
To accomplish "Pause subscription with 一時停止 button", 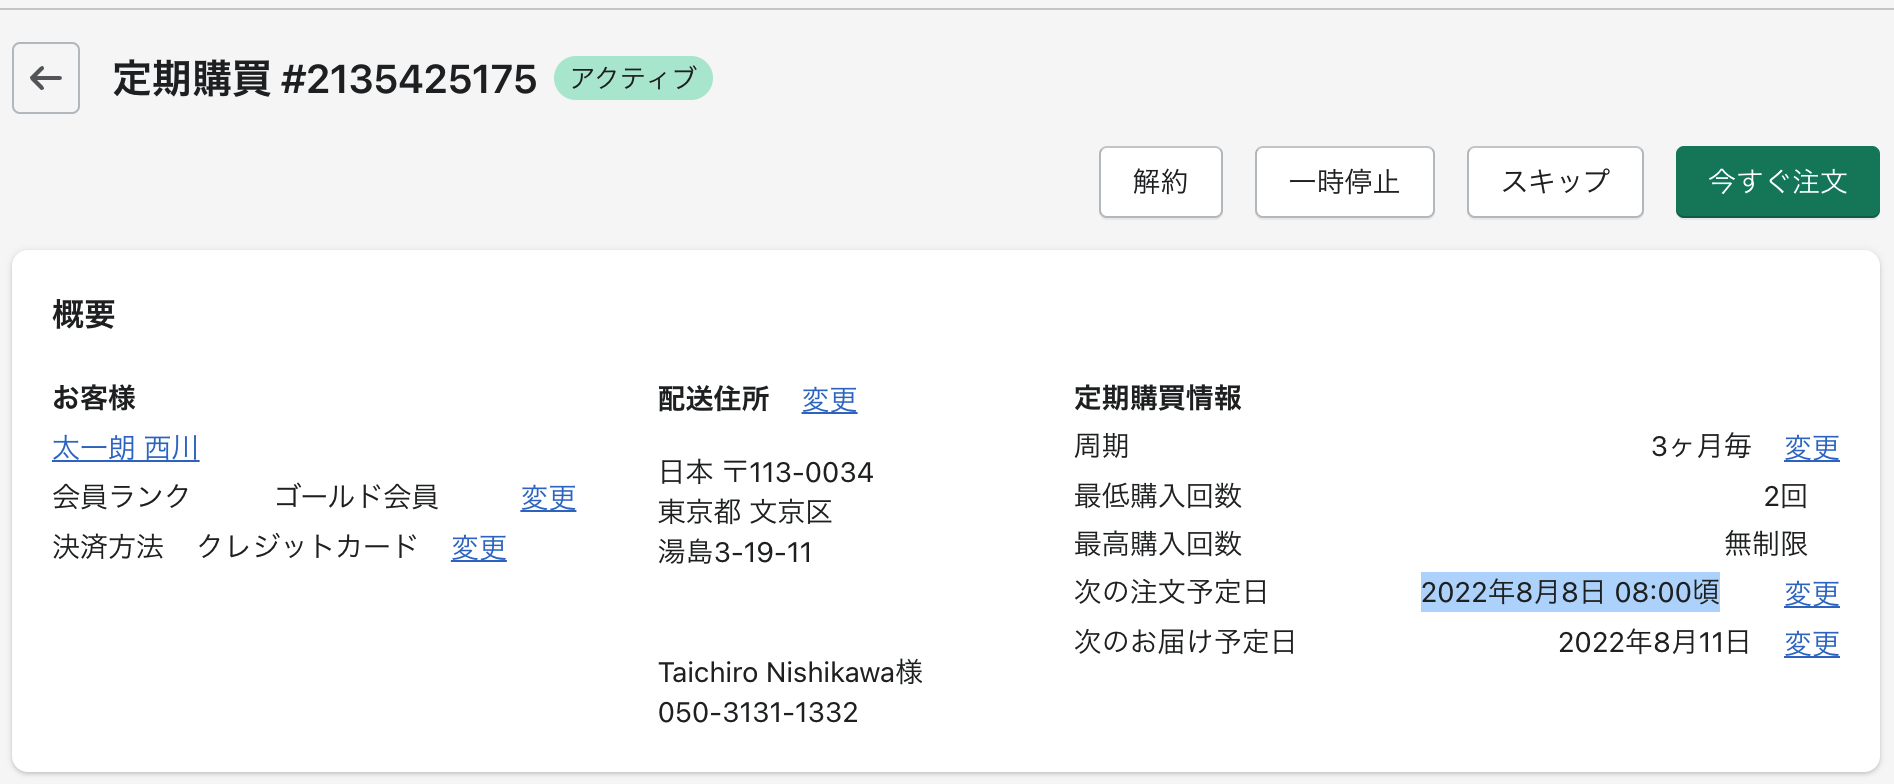I will pos(1344,182).
